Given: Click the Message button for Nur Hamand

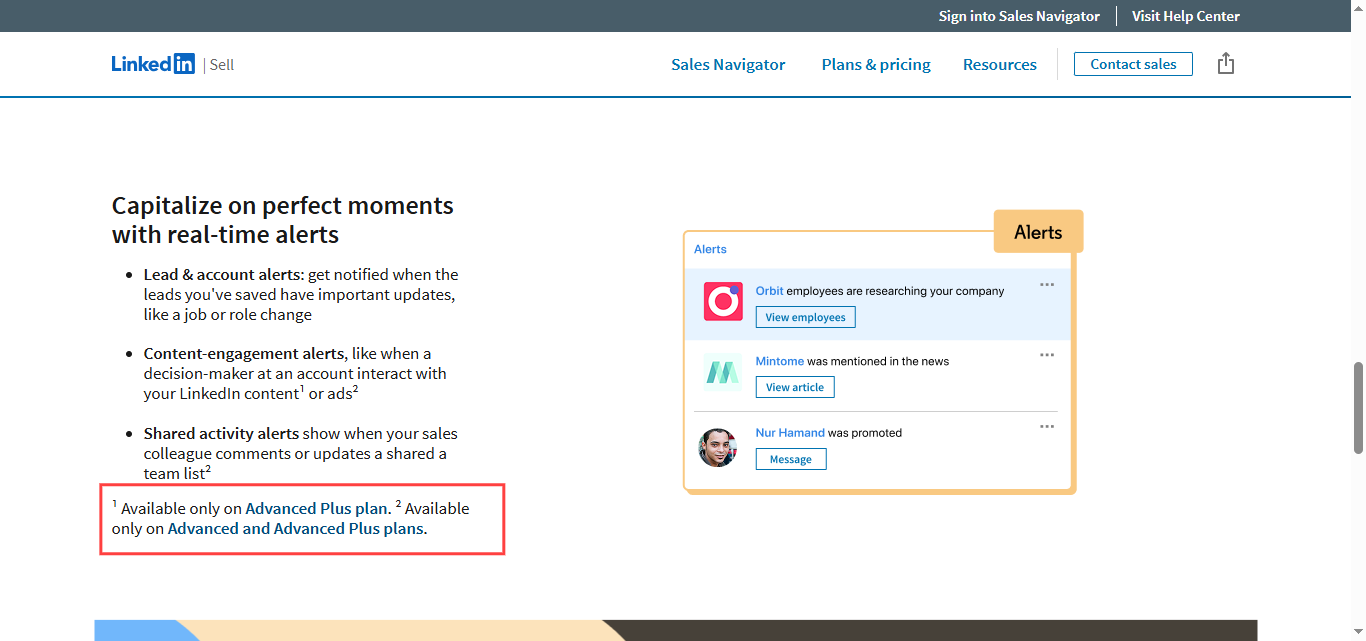Looking at the screenshot, I should tap(791, 459).
